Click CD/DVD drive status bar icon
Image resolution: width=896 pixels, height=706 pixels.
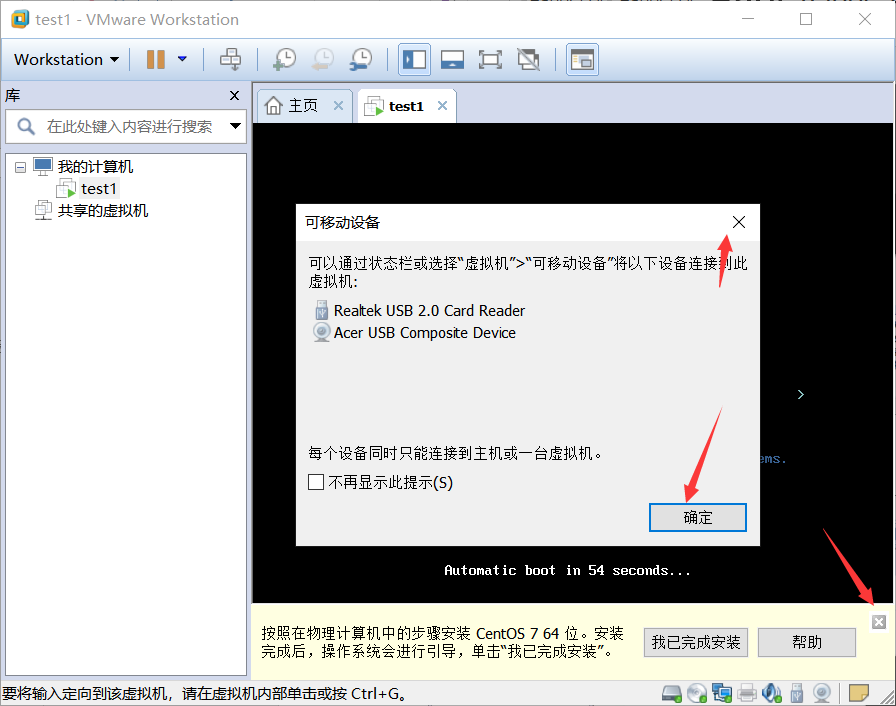697,693
